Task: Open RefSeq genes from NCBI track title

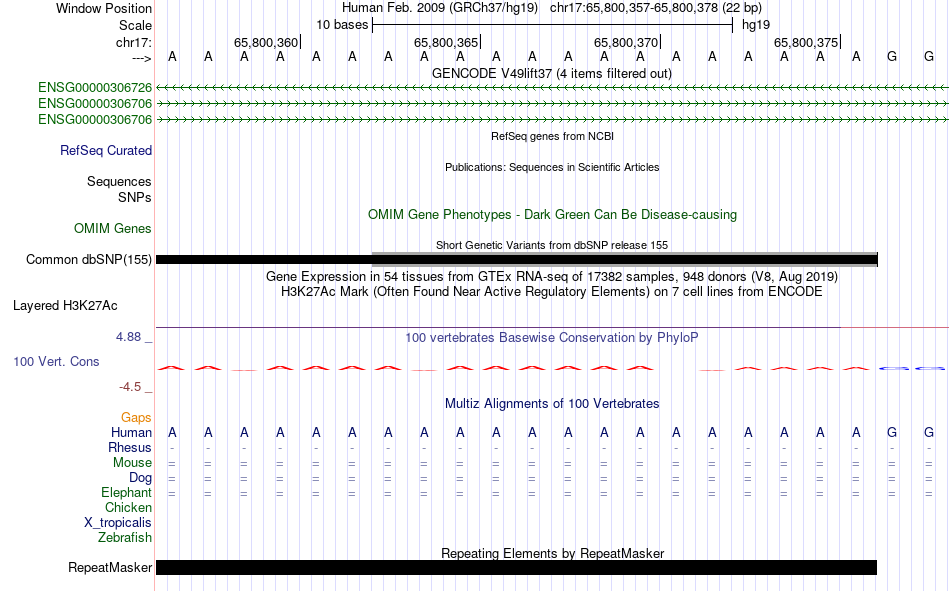Action: tap(552, 136)
